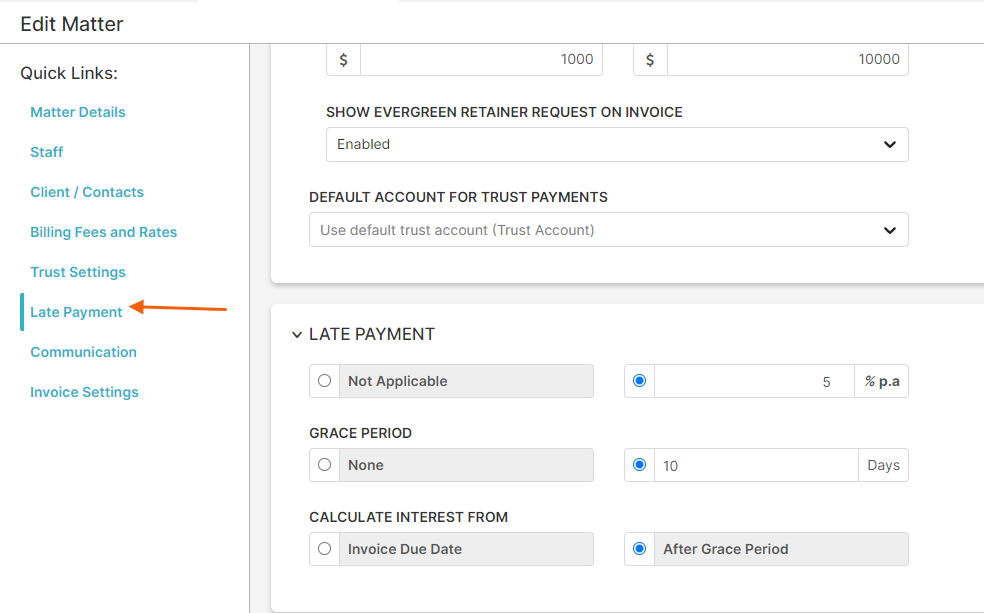This screenshot has width=984, height=613.
Task: Select the Not Applicable radio button
Action: (x=324, y=381)
